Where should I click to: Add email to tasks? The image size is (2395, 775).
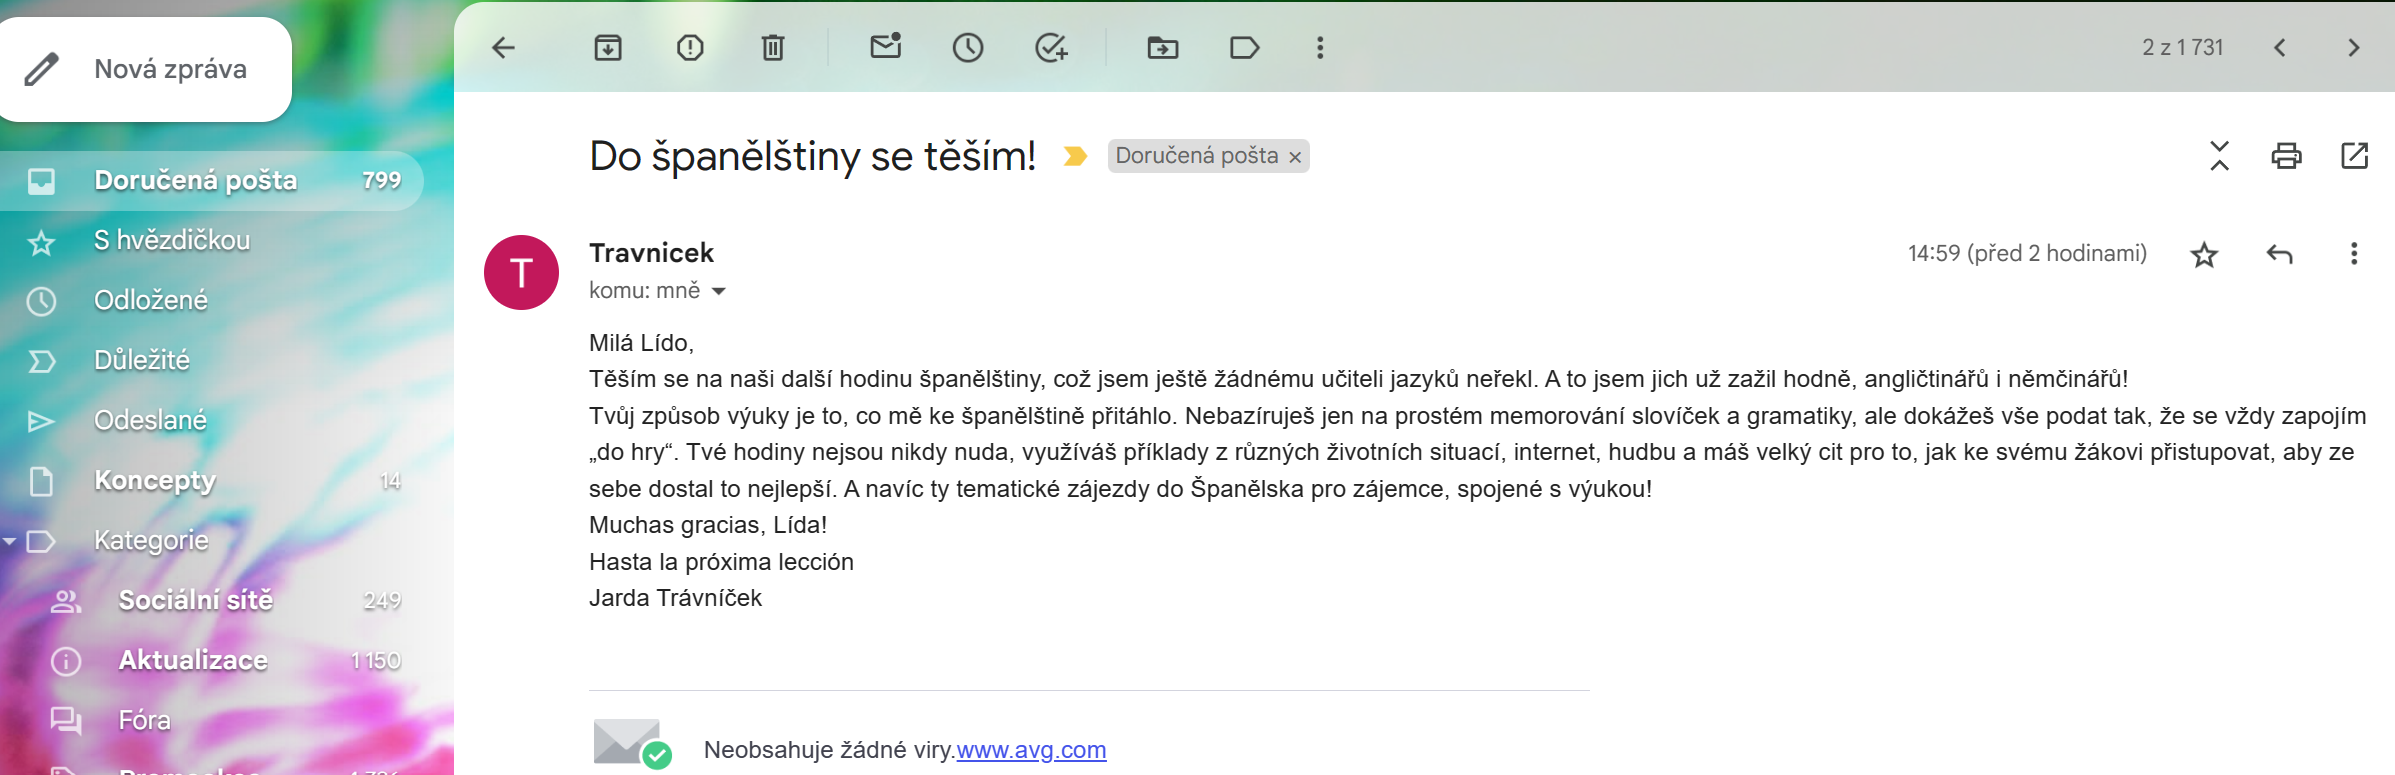click(x=1051, y=48)
